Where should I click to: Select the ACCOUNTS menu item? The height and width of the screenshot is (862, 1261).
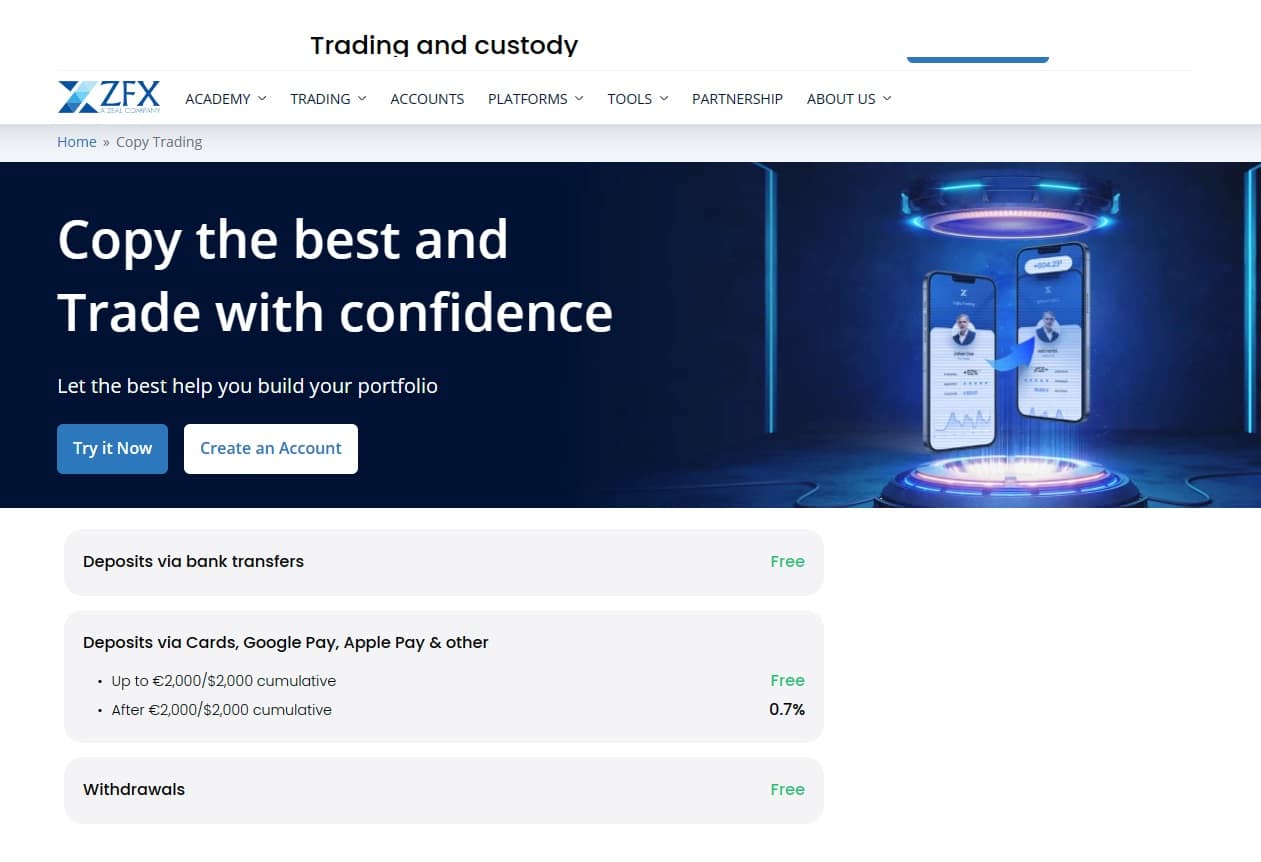pos(427,98)
